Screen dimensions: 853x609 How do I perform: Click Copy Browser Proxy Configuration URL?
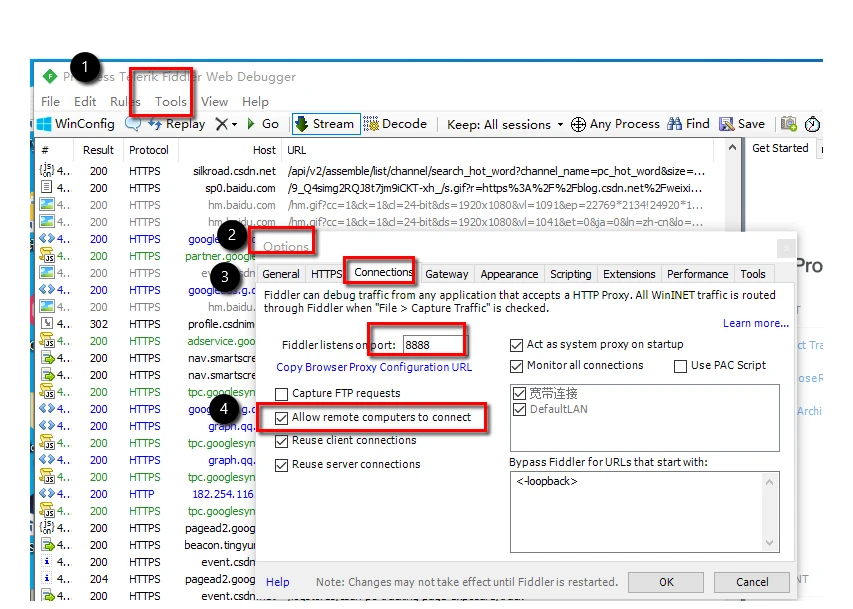tap(374, 367)
